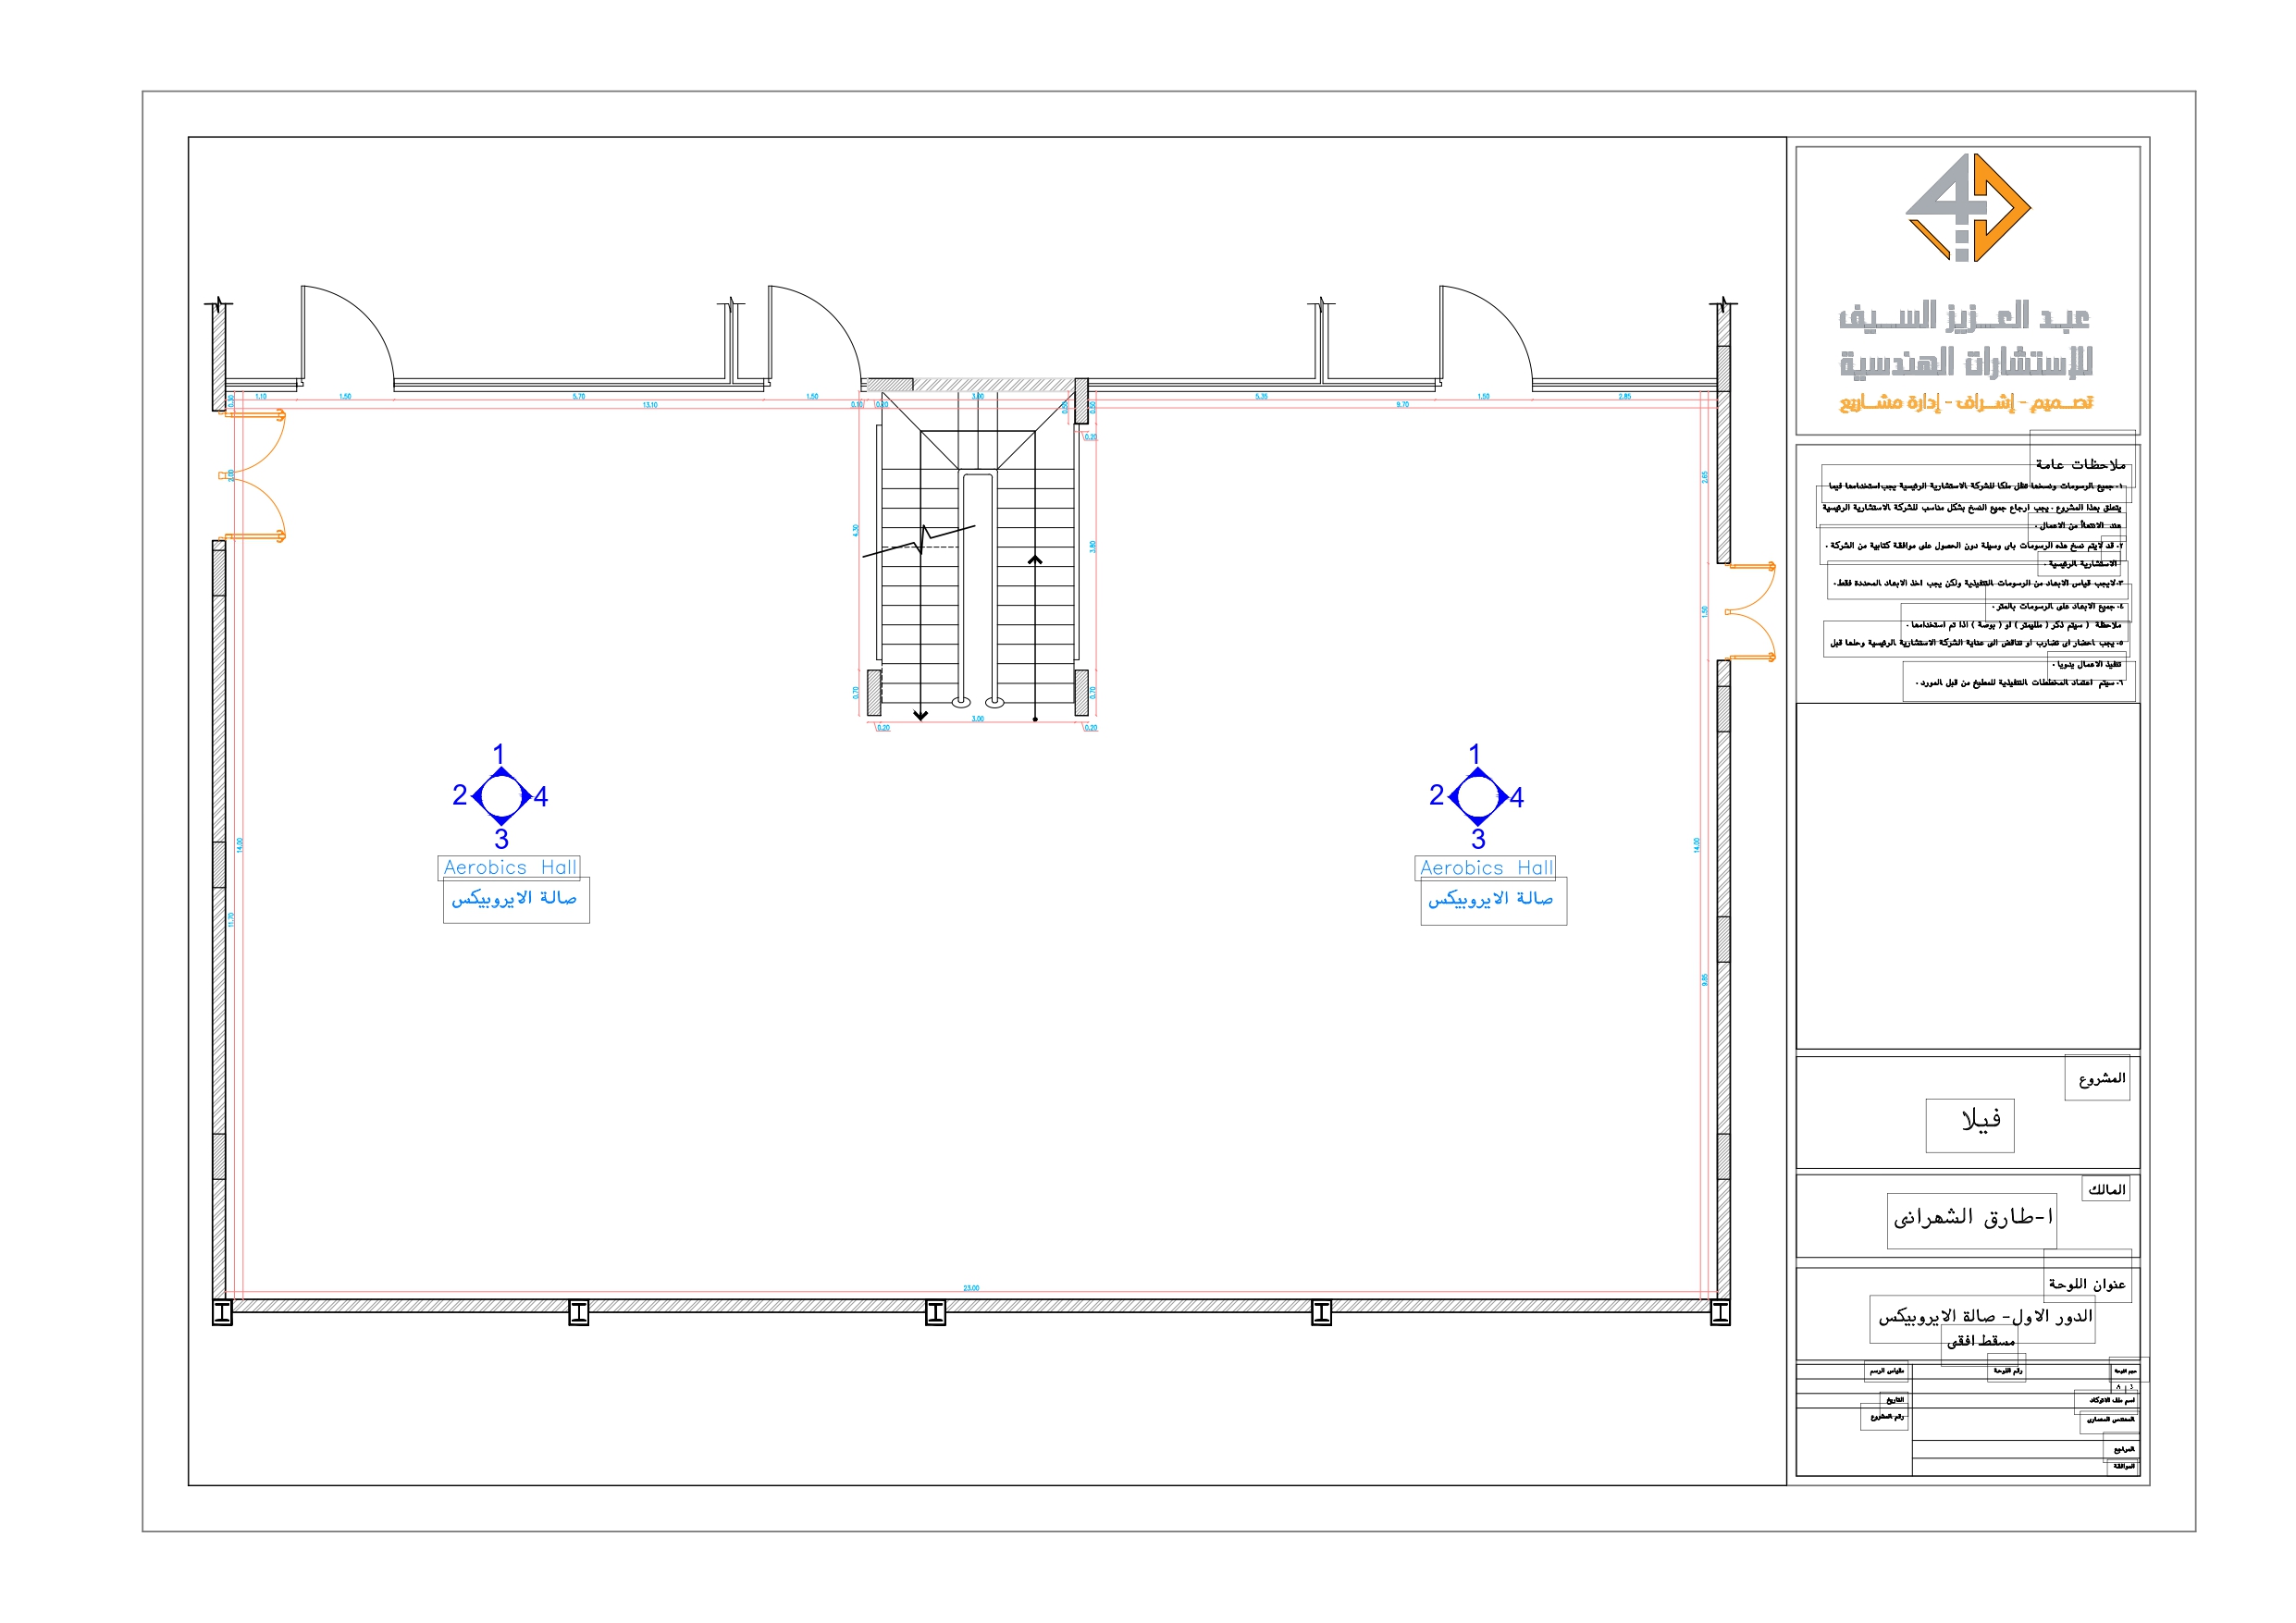This screenshot has width=2296, height=1623.
Task: Click number 4 beside the right elevation marker
Action: (1517, 797)
